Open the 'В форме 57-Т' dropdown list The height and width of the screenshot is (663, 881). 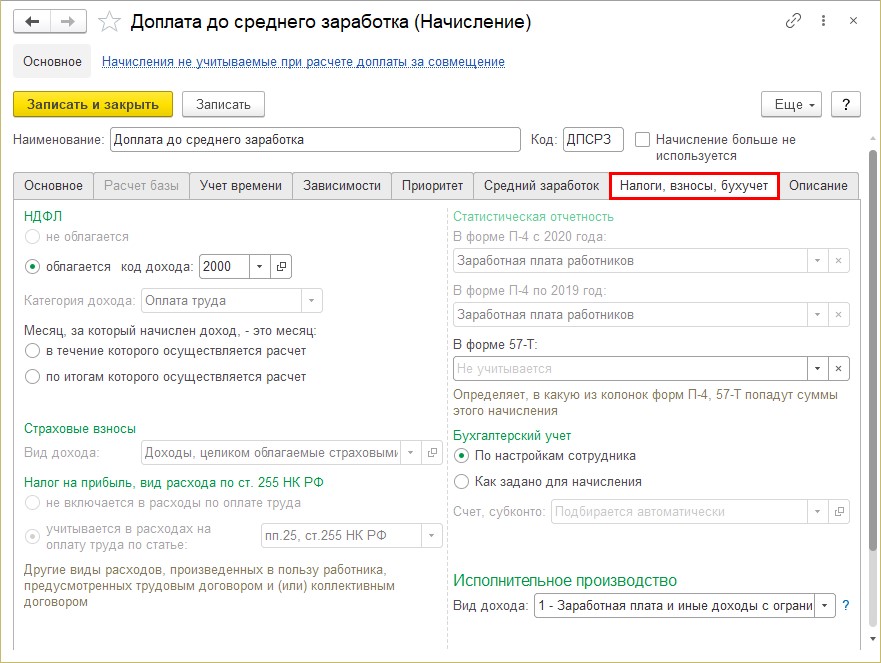818,369
